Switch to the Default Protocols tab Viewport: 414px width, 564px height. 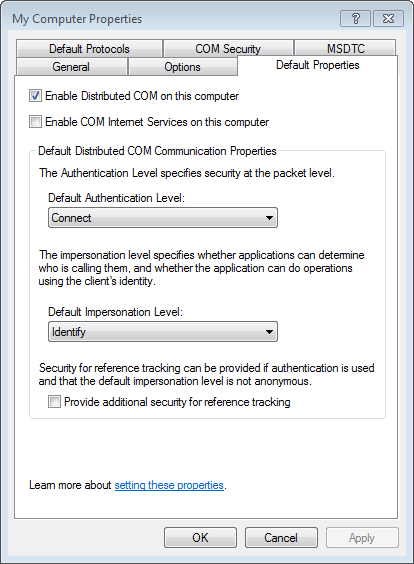(x=89, y=49)
